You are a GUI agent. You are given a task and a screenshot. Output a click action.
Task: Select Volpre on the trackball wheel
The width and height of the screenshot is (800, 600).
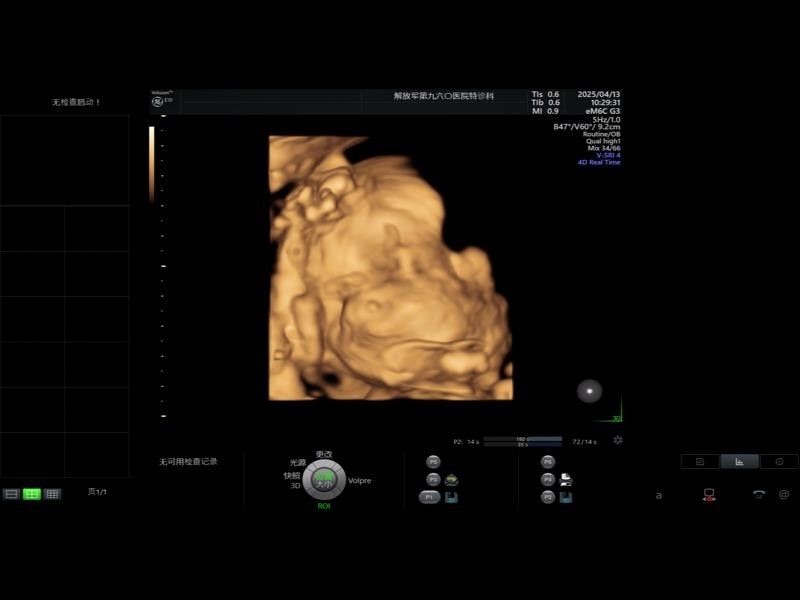[x=360, y=481]
